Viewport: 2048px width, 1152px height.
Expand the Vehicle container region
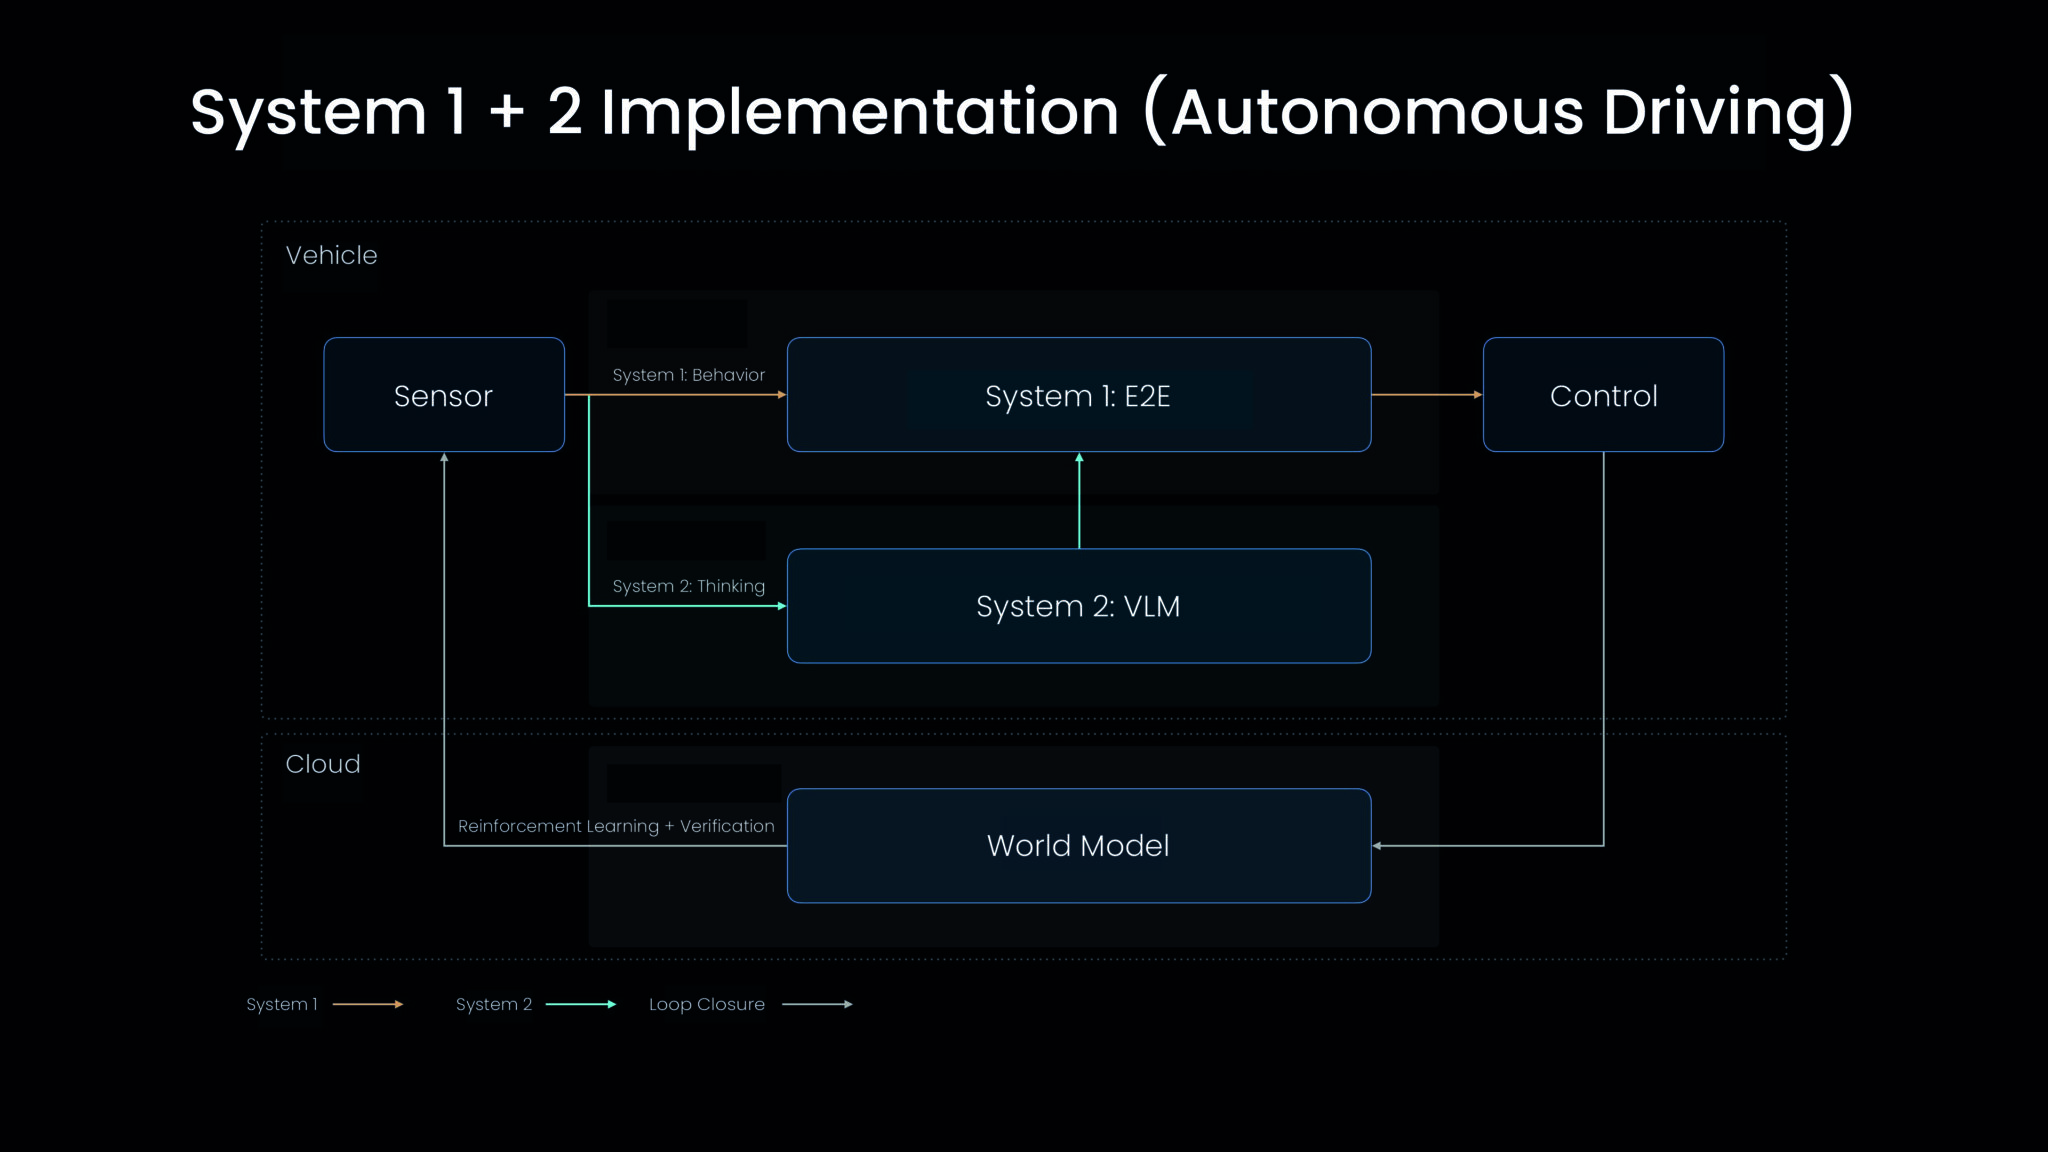pyautogui.click(x=331, y=255)
